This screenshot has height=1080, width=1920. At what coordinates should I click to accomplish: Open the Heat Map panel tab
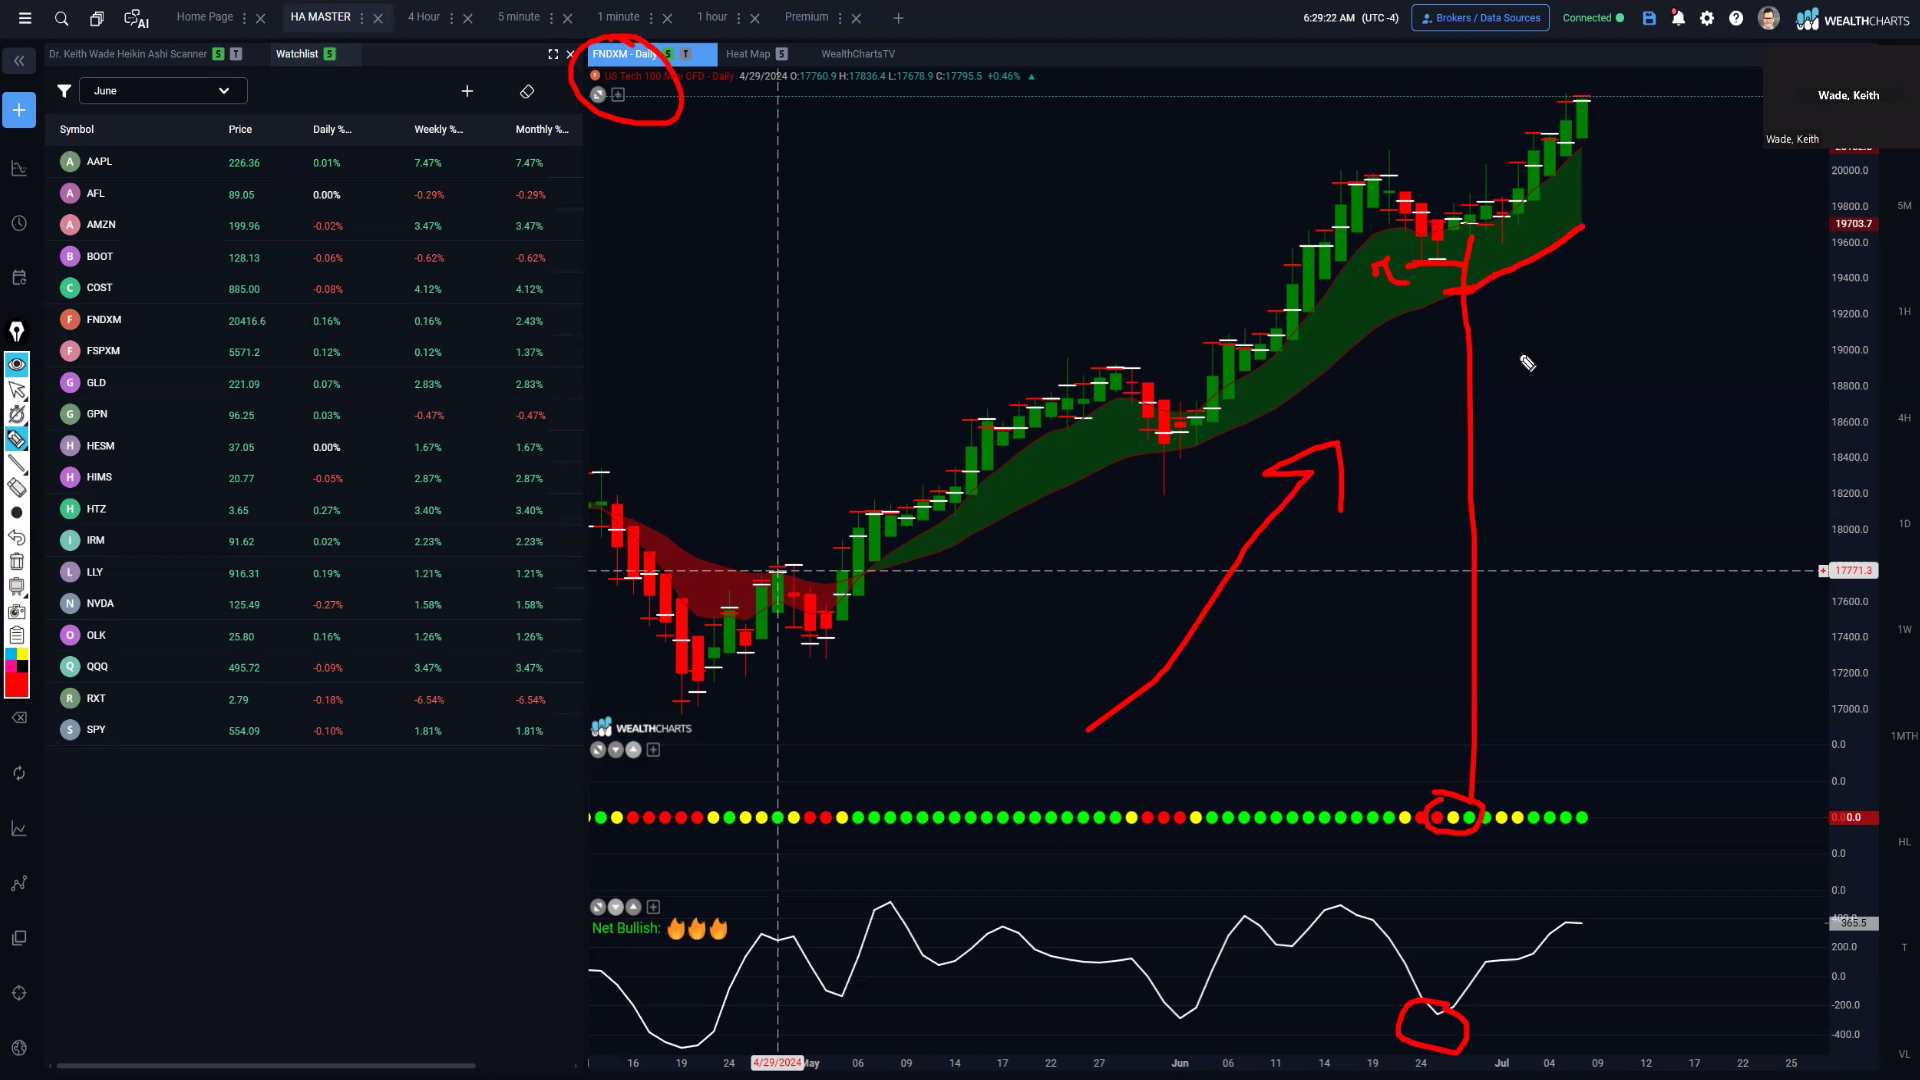pyautogui.click(x=748, y=54)
